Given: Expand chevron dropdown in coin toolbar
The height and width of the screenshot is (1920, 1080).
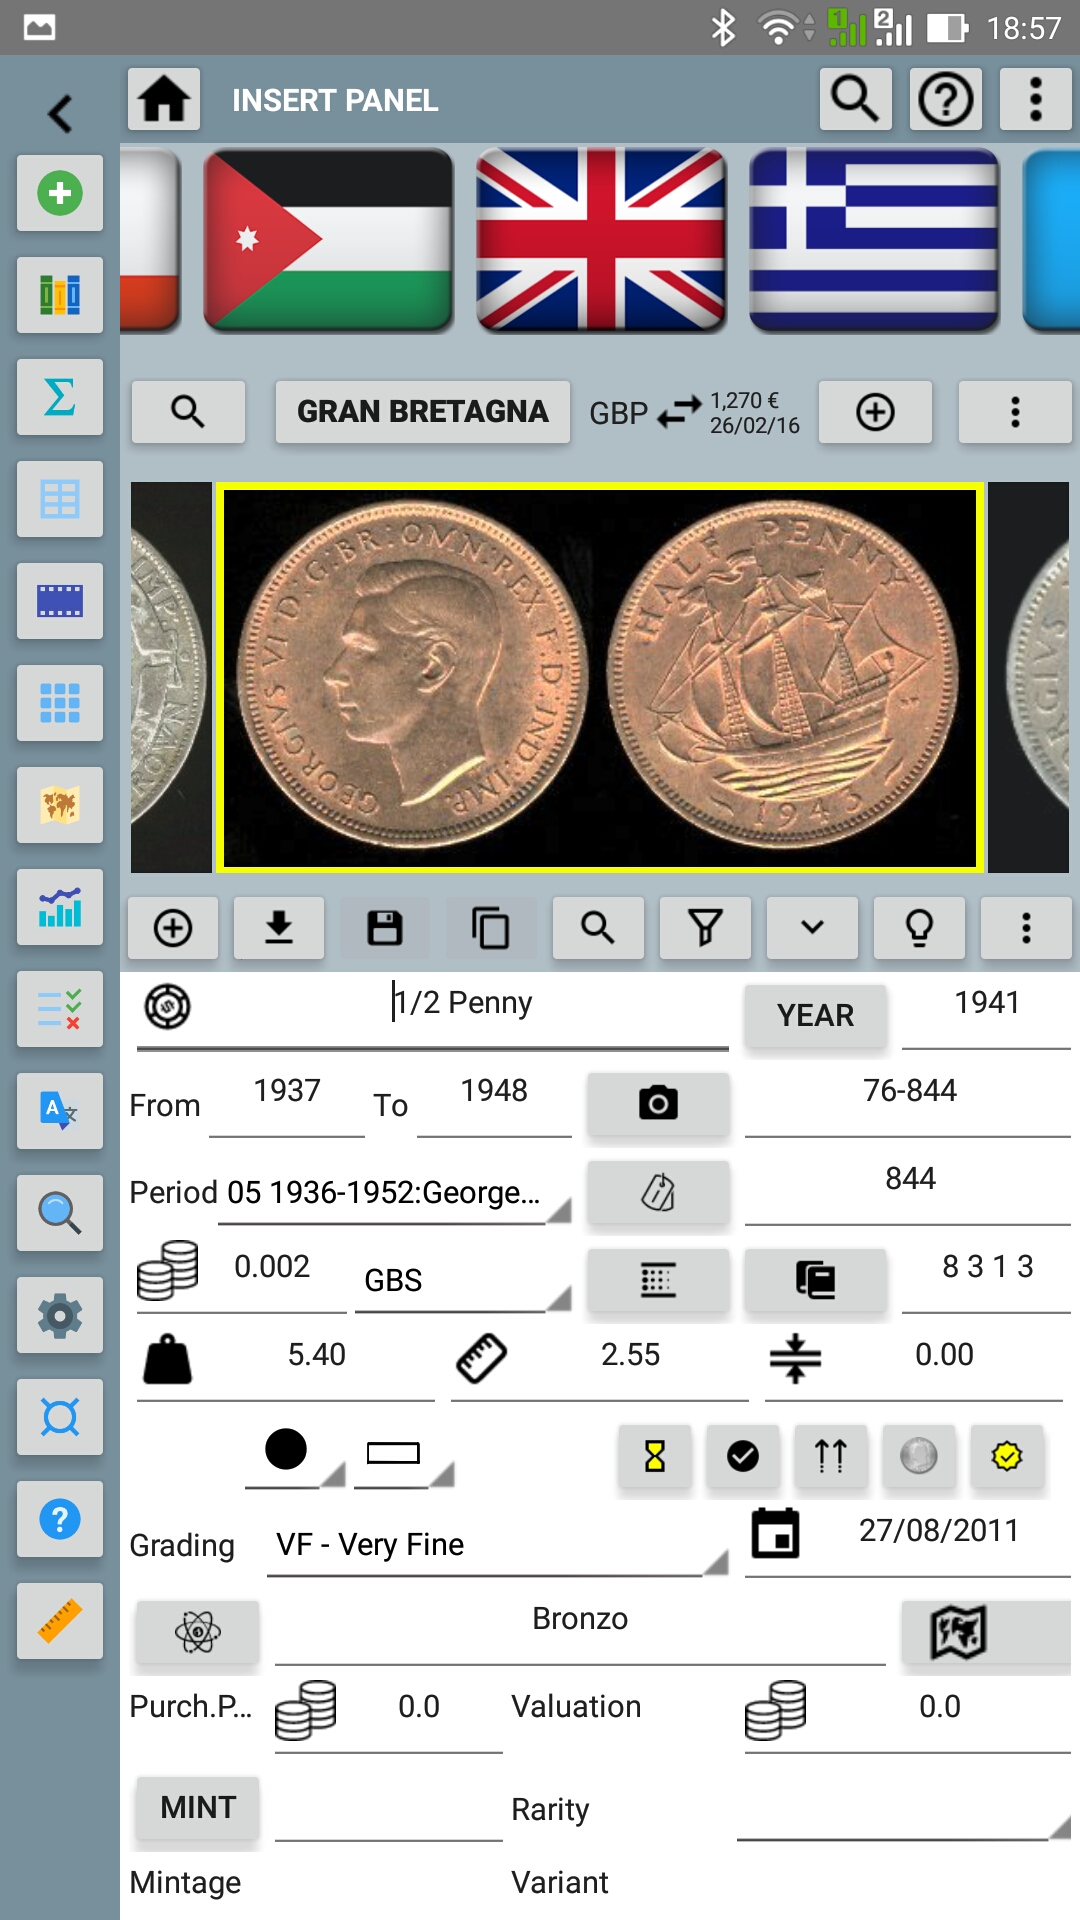Looking at the screenshot, I should [812, 928].
